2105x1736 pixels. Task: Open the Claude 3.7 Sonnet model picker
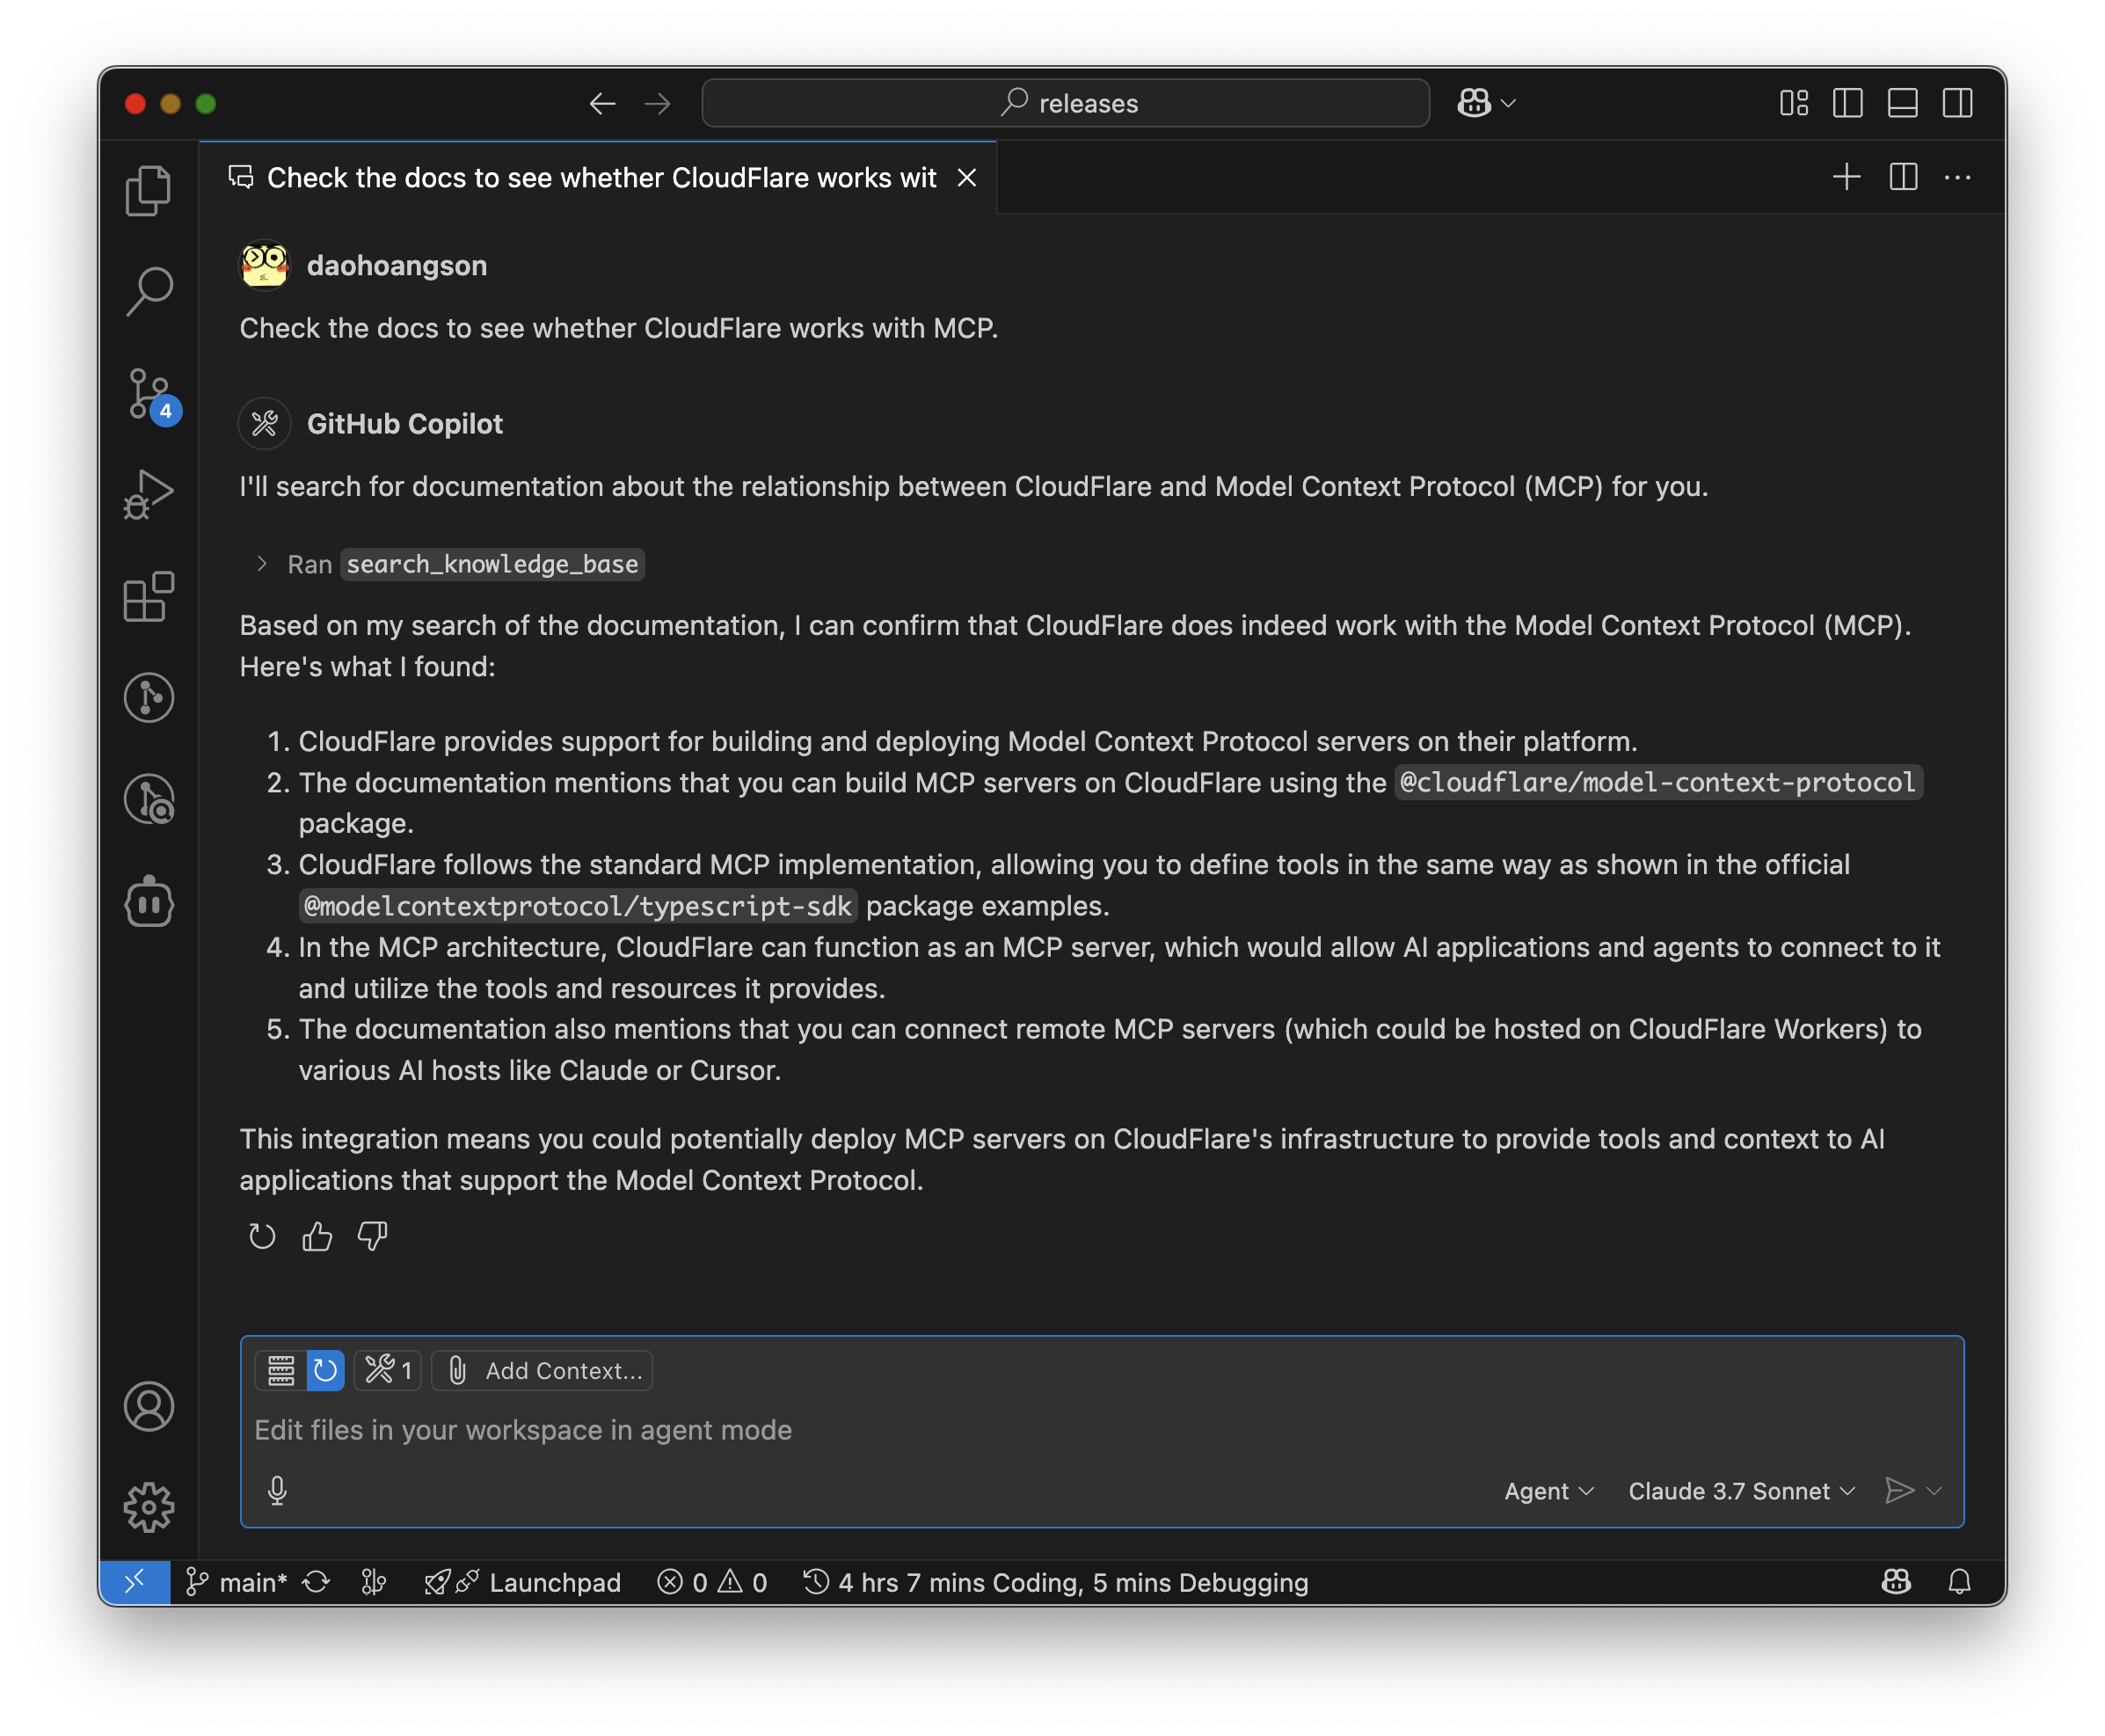(x=1741, y=1491)
